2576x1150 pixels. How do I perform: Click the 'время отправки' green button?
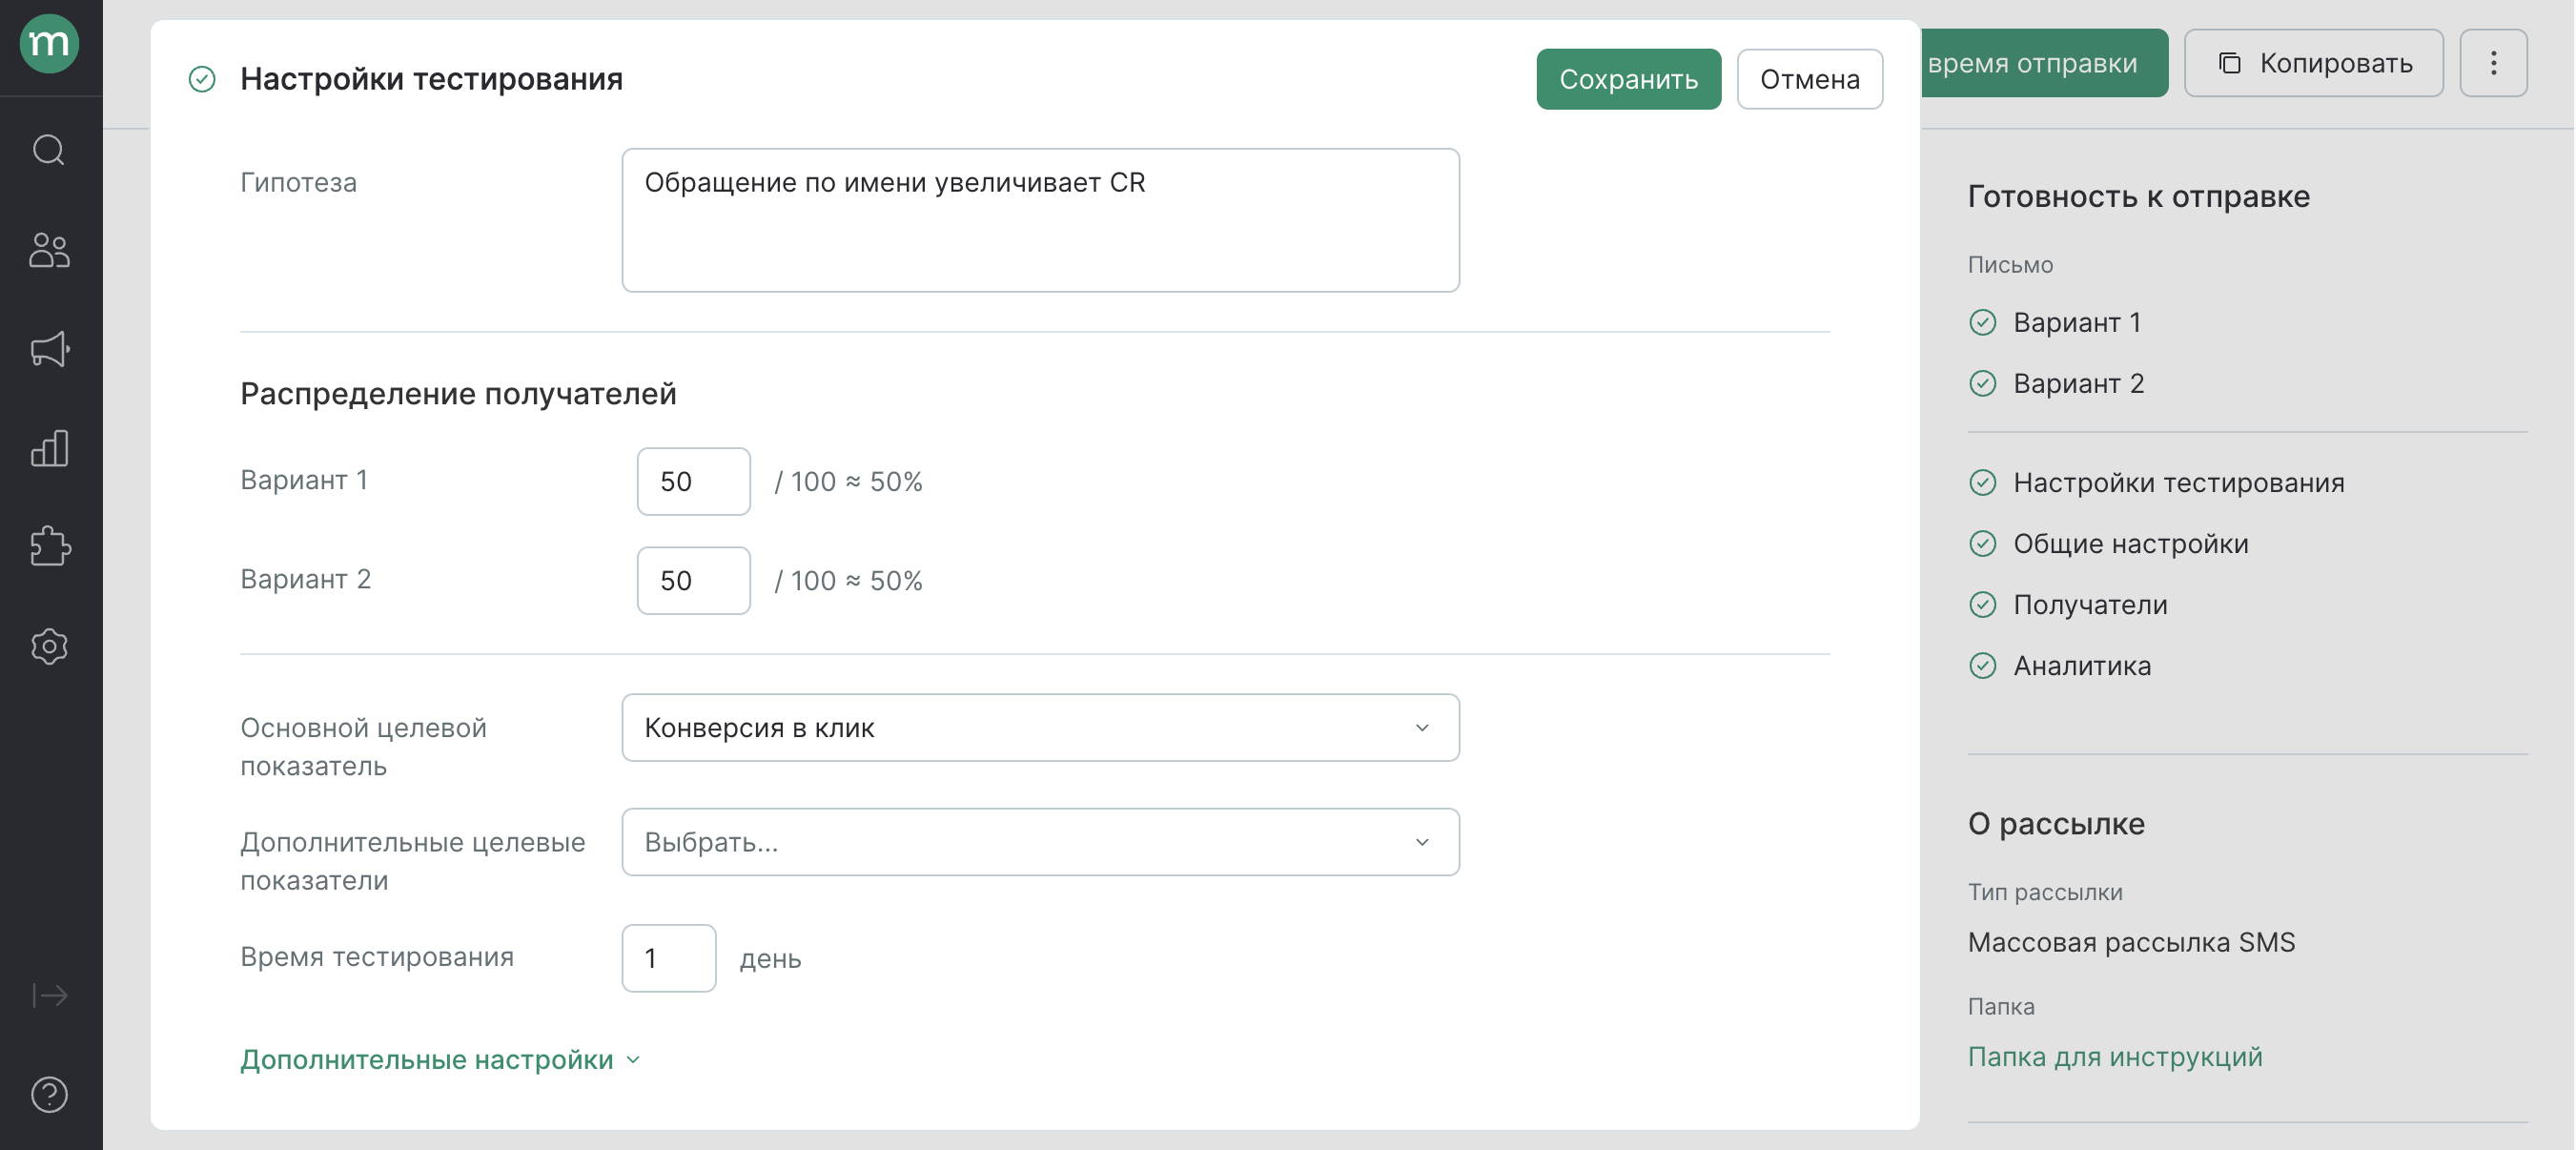pos(2044,63)
